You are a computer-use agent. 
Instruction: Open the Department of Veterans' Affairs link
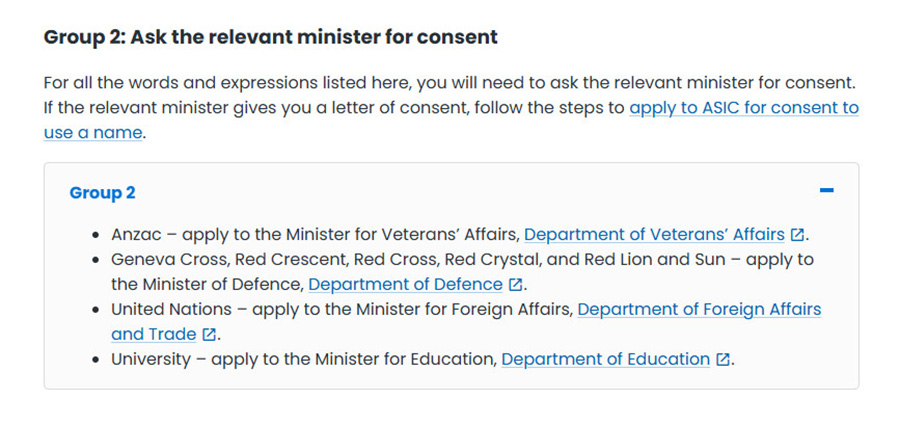point(654,234)
